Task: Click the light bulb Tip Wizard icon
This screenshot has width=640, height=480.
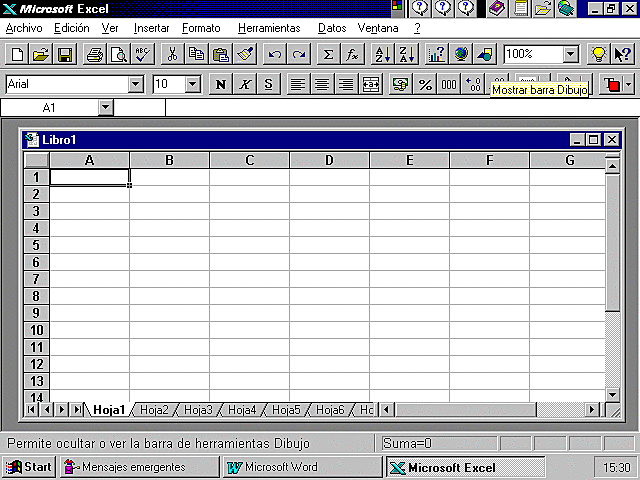Action: tap(599, 54)
